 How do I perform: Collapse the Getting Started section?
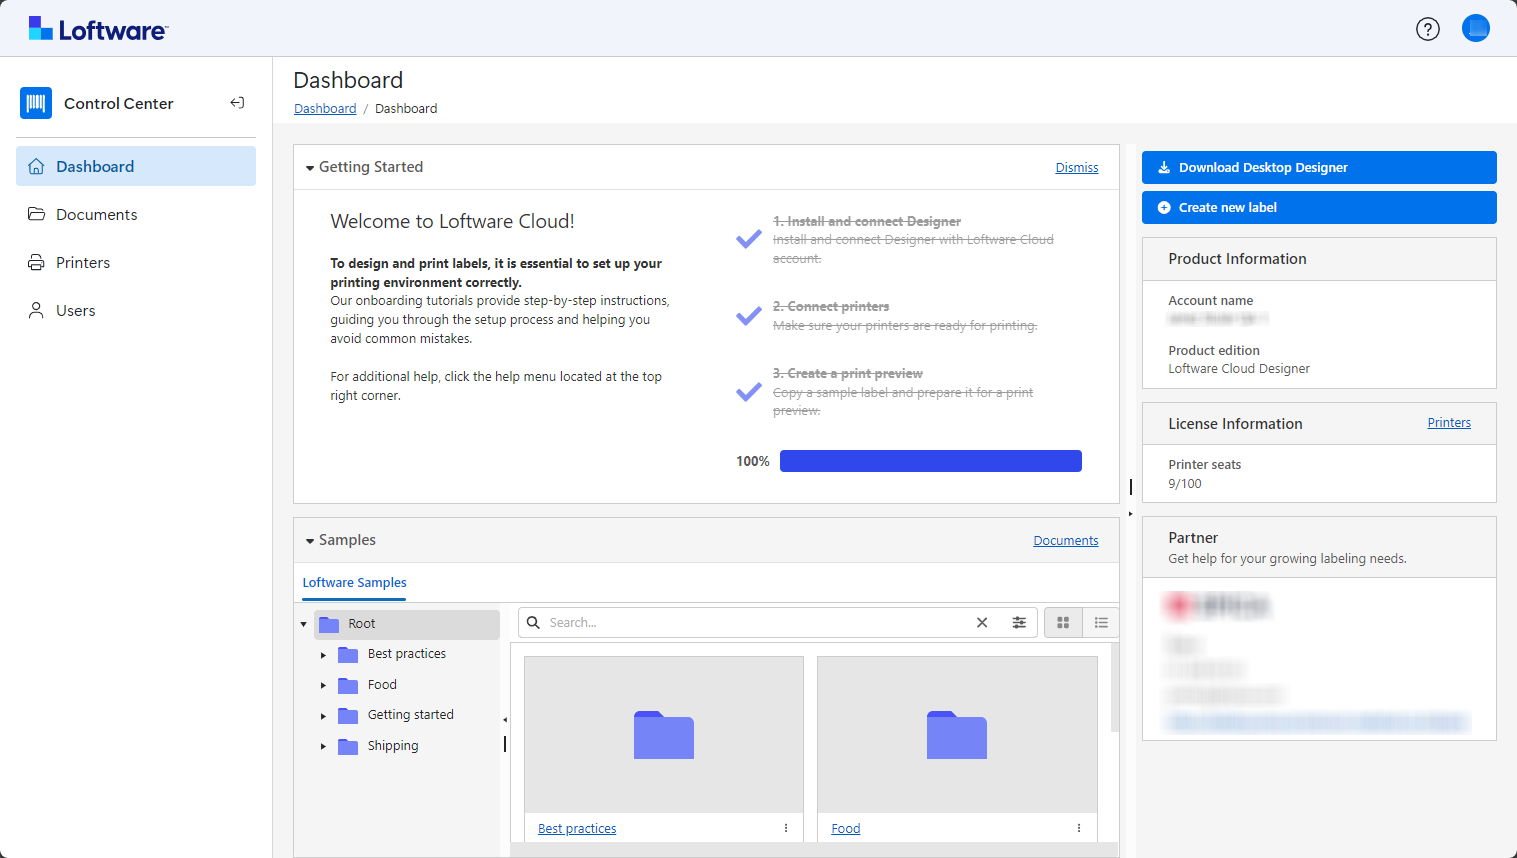(310, 168)
